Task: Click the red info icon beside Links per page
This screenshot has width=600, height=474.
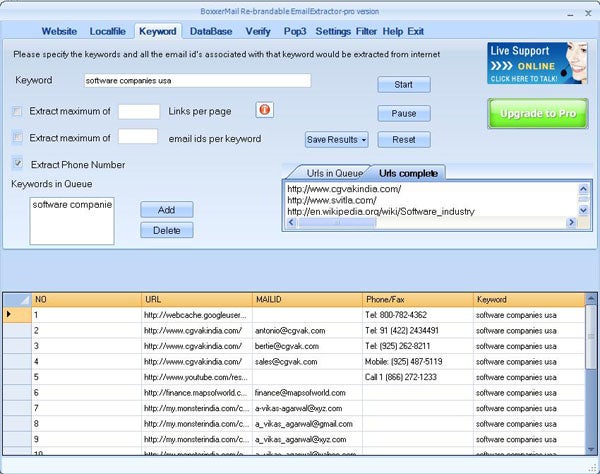Action: (265, 110)
